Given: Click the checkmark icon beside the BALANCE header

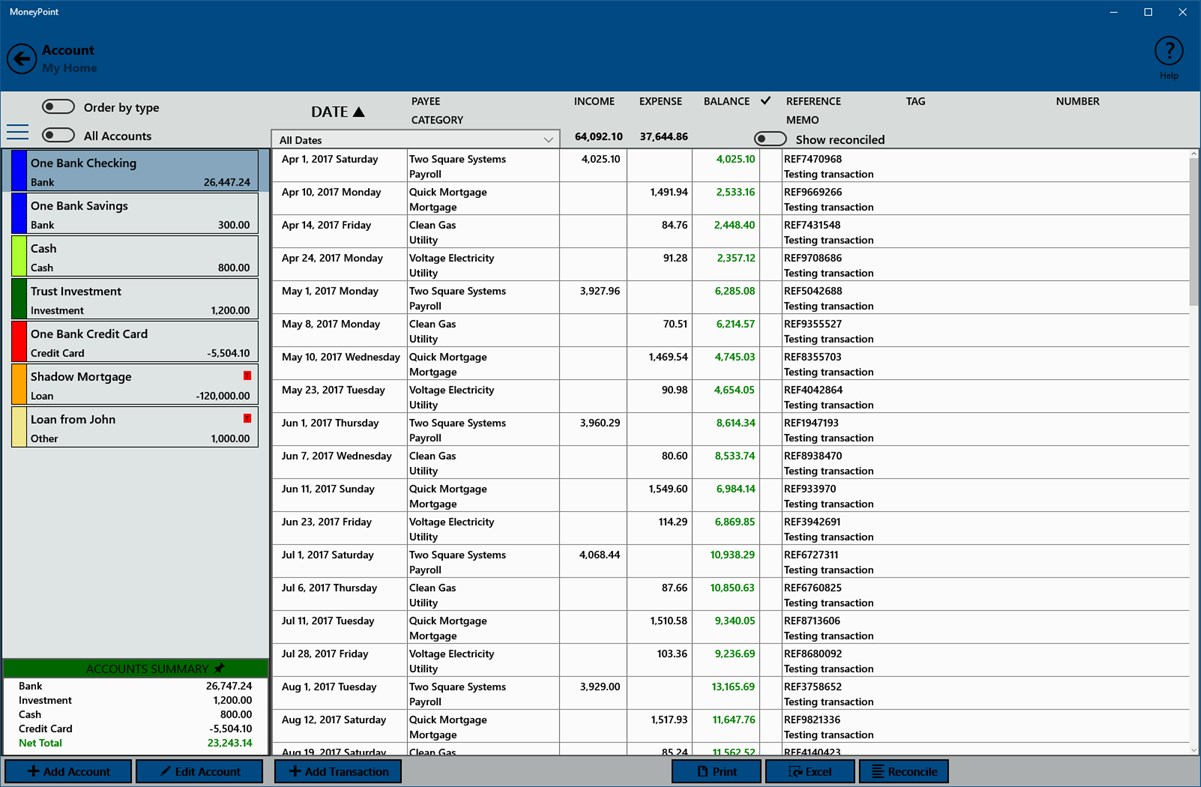Looking at the screenshot, I should 765,101.
